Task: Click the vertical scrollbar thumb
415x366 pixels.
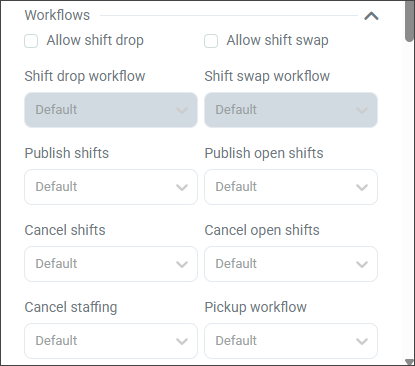Action: pos(409,21)
